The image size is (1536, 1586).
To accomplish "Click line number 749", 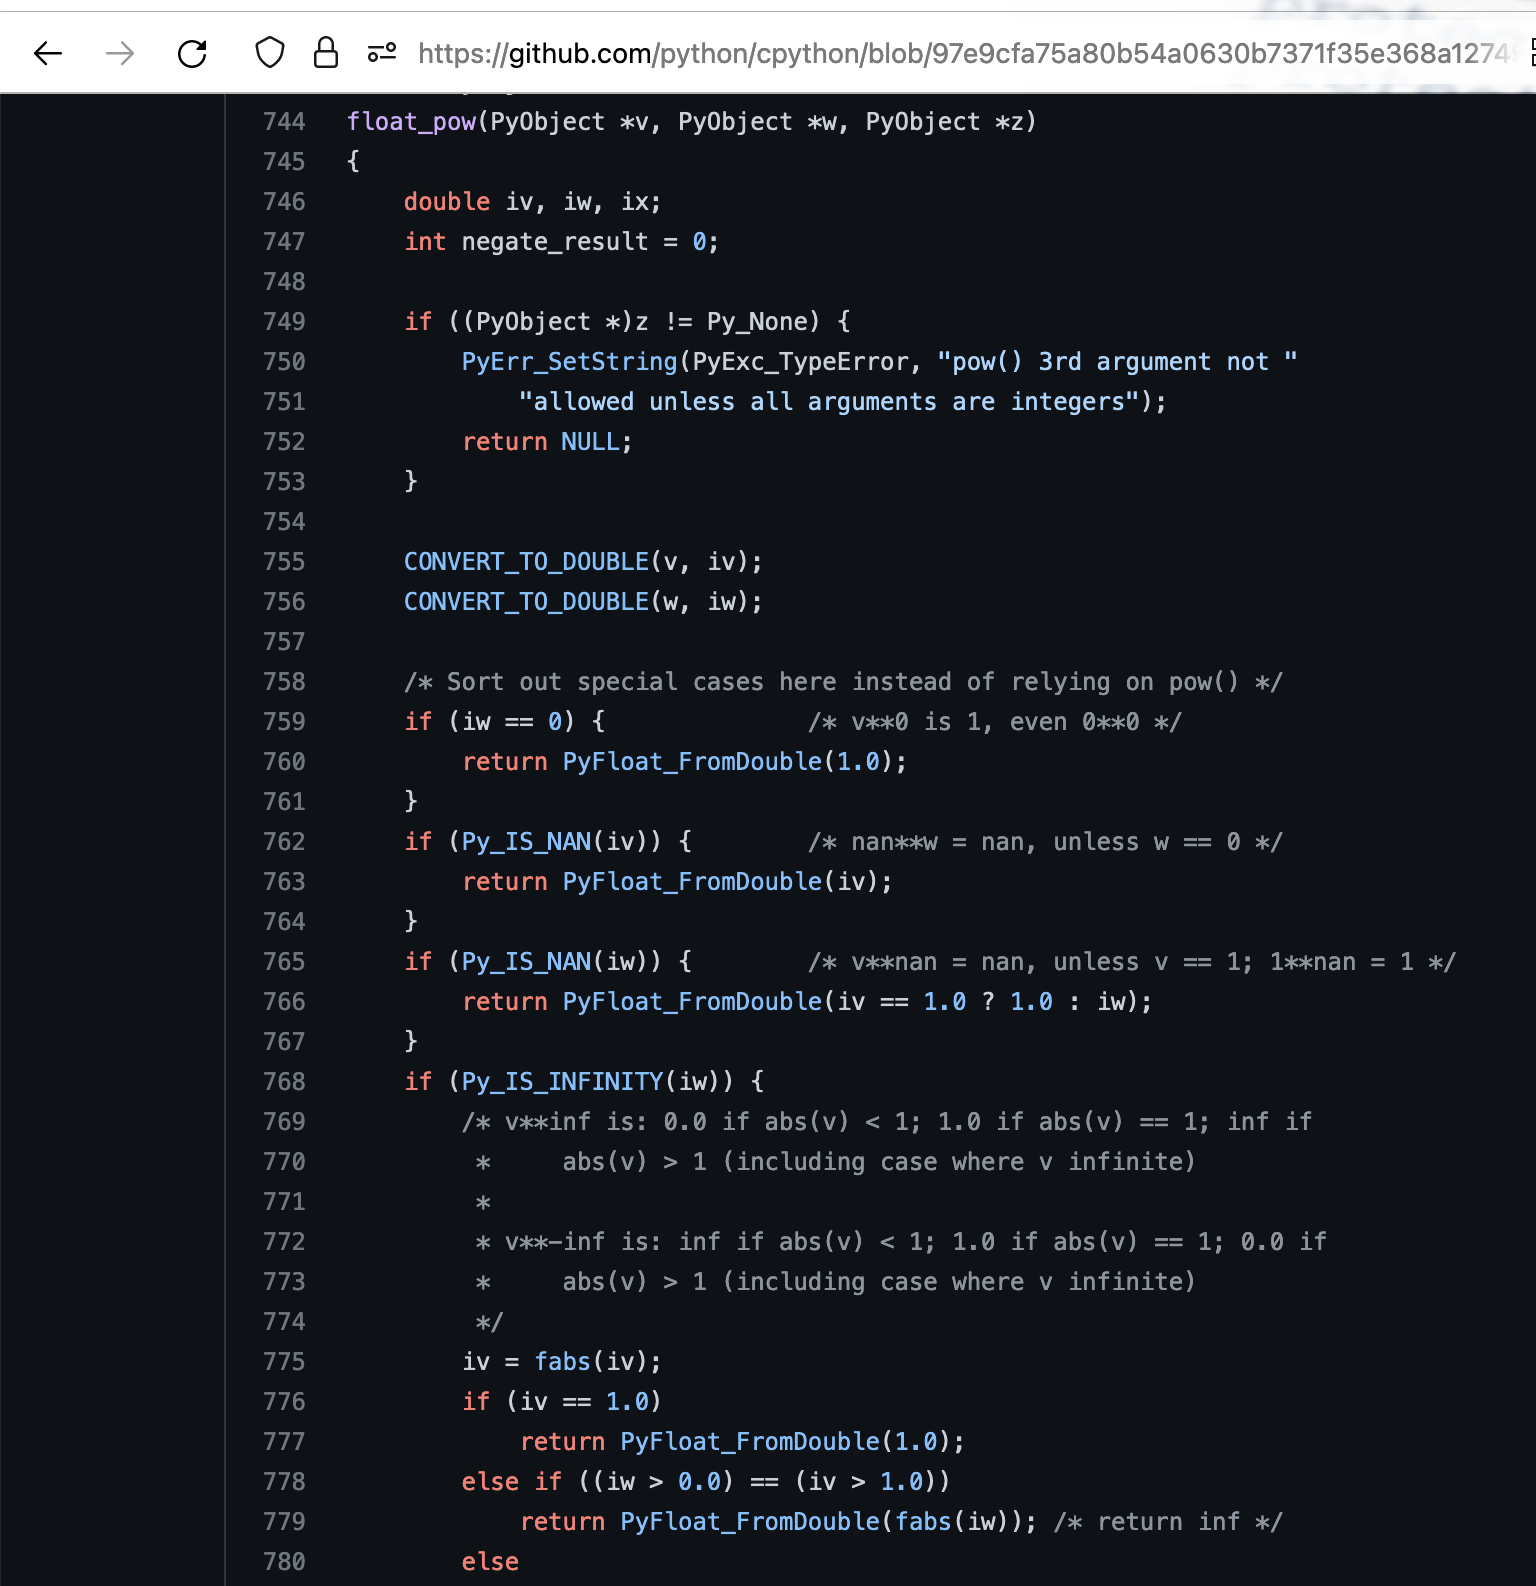I will 284,322.
